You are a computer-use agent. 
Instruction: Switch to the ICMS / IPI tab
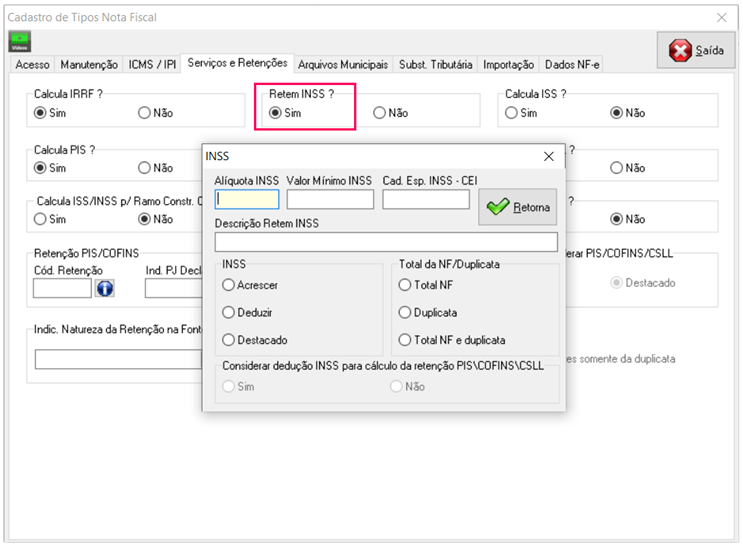click(152, 65)
